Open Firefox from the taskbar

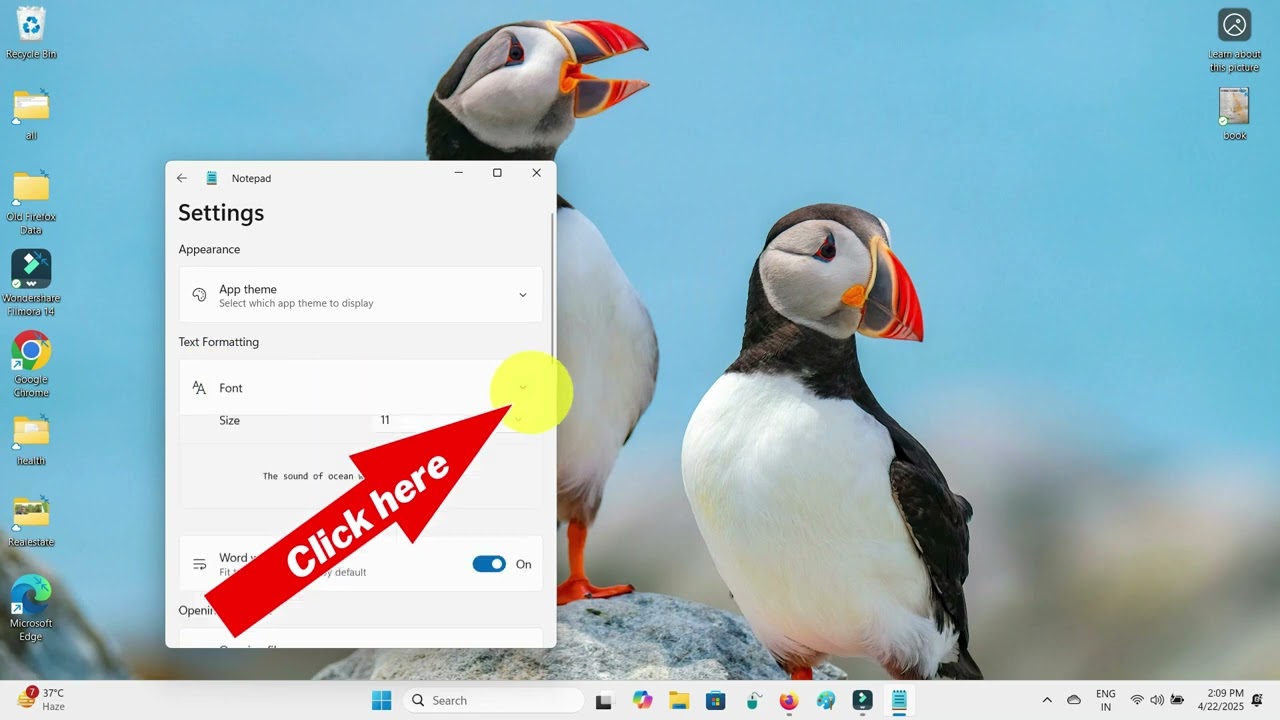click(x=789, y=700)
